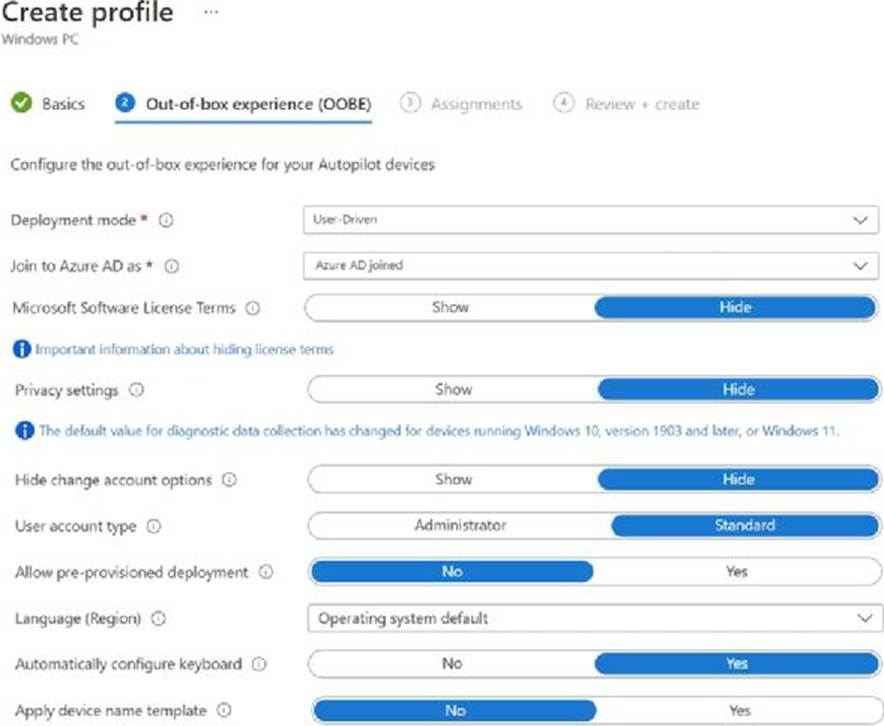Open important information about hiding license terms

[184, 350]
